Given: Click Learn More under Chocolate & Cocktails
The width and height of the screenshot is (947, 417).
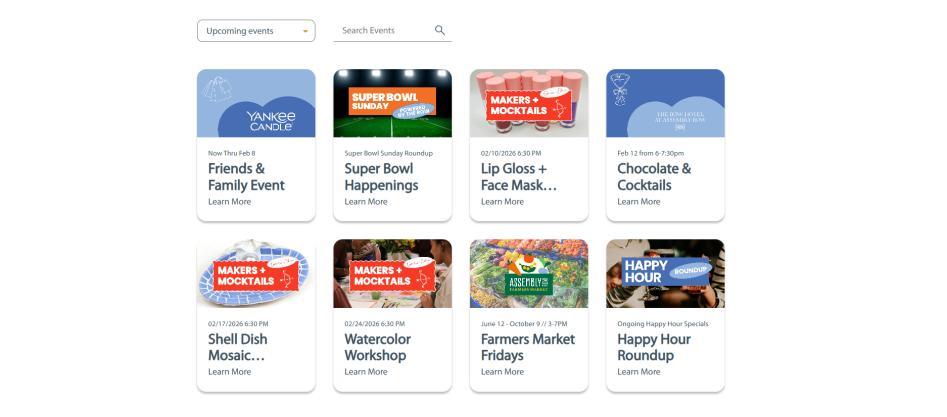Looking at the screenshot, I should pos(638,202).
